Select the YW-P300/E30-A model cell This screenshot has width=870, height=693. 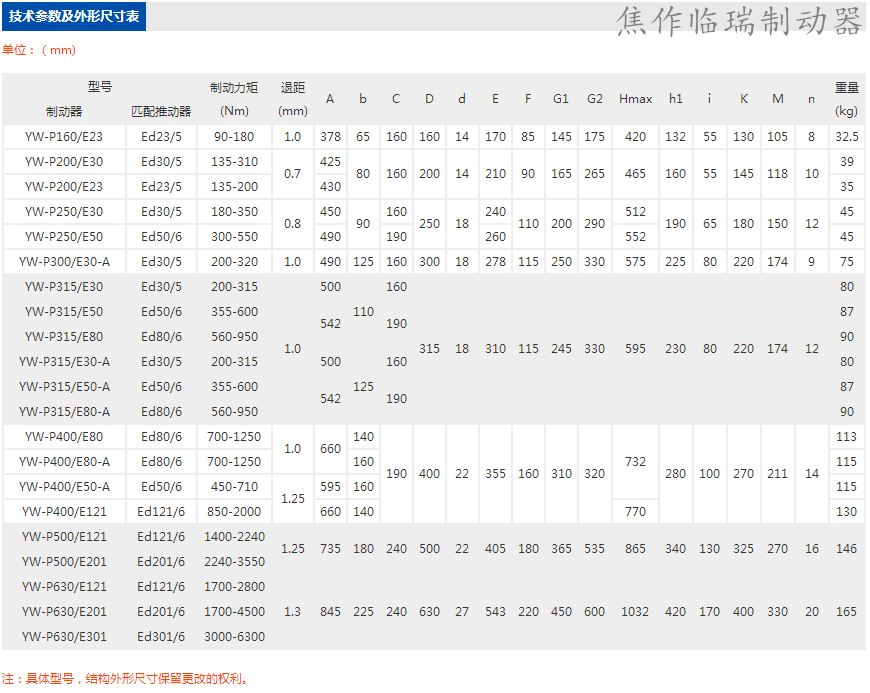pos(64,262)
